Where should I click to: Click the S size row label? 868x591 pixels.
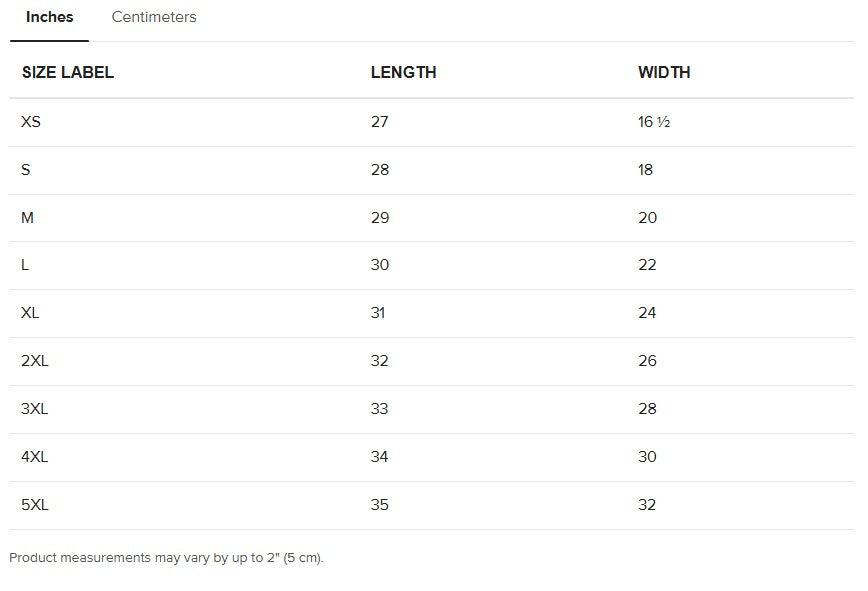[26, 170]
